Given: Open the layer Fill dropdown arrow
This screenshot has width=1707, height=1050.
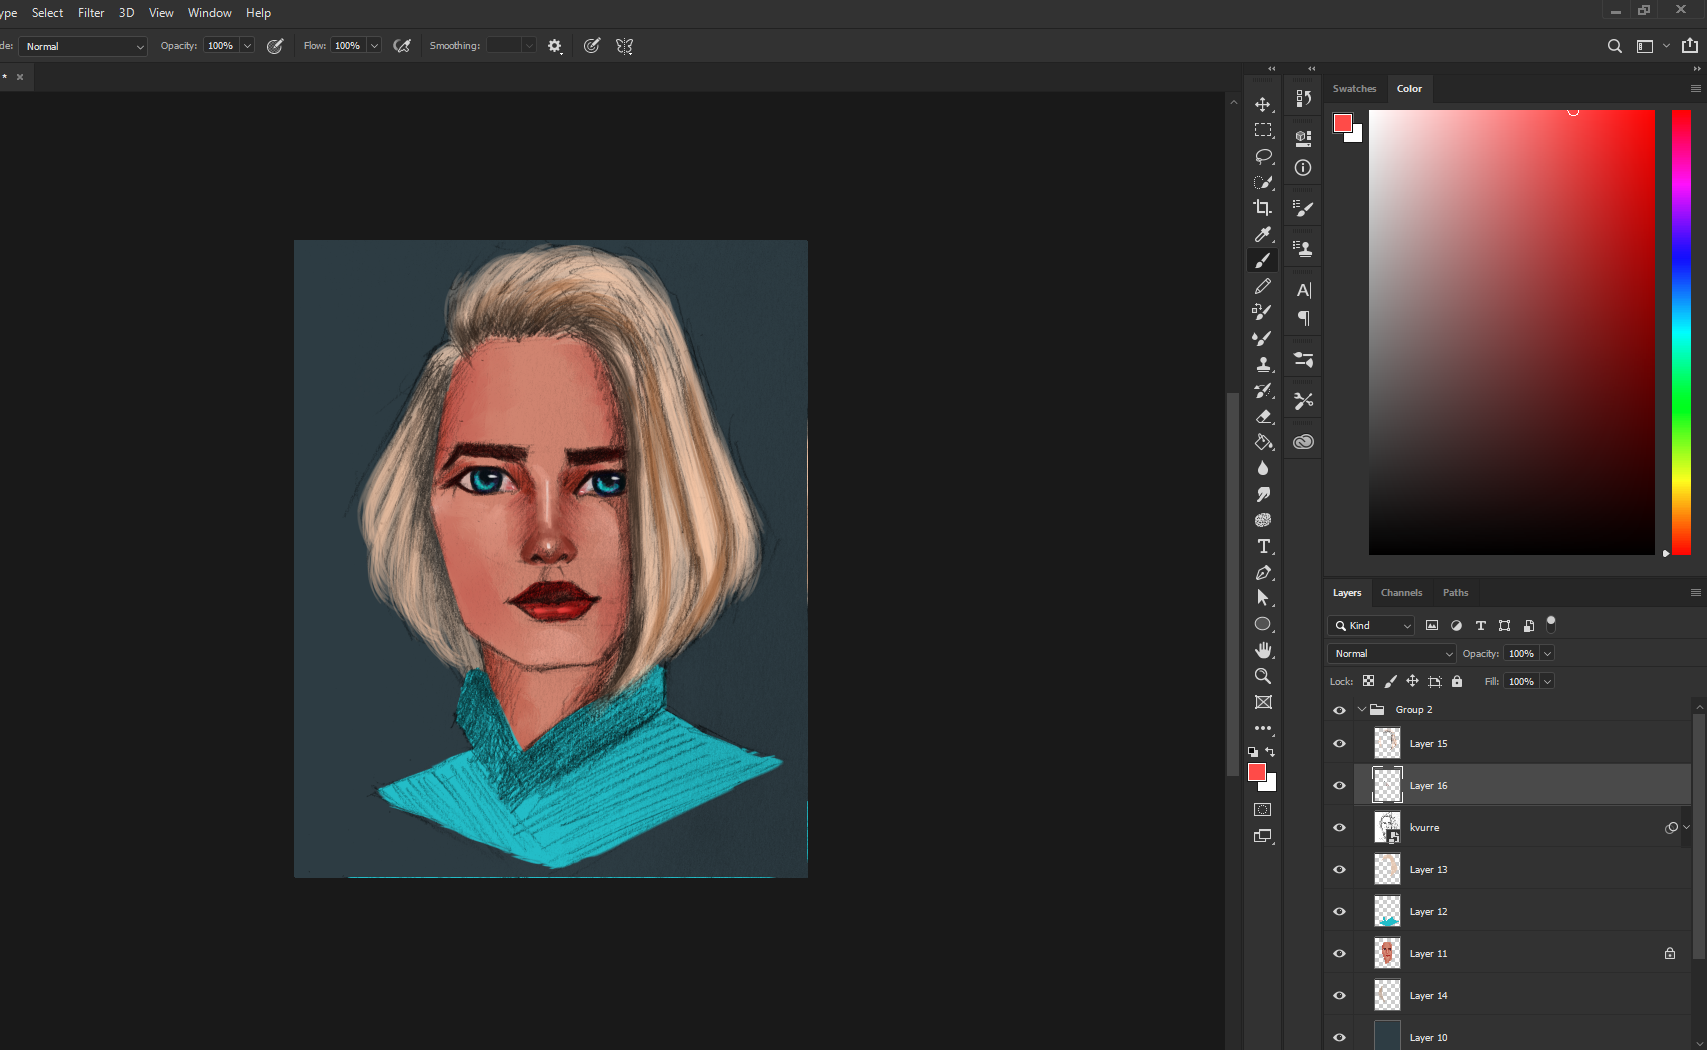Looking at the screenshot, I should click(1547, 682).
